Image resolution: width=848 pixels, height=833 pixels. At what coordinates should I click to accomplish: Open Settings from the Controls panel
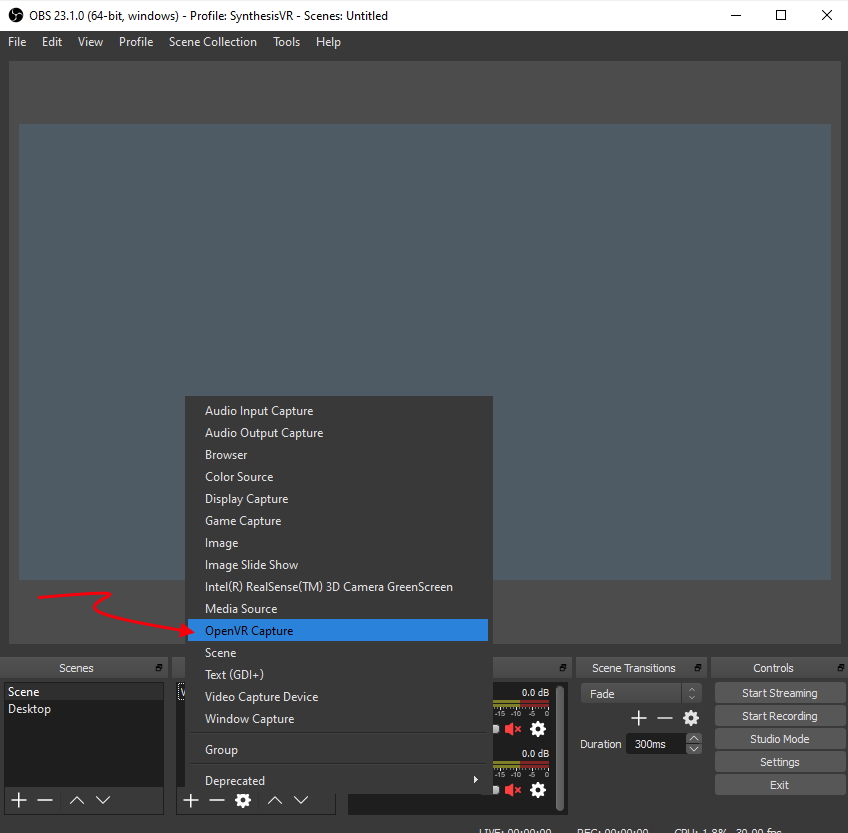pos(779,762)
